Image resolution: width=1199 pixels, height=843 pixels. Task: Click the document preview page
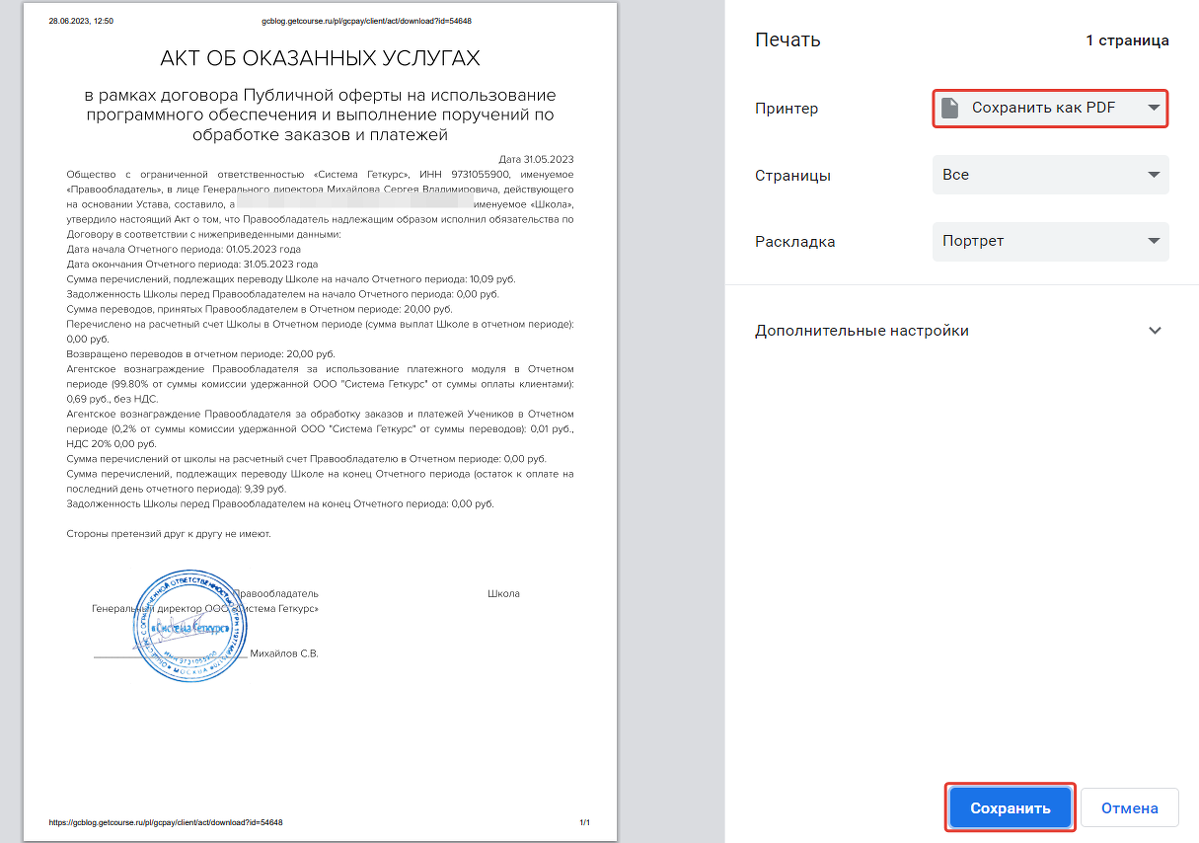point(320,422)
